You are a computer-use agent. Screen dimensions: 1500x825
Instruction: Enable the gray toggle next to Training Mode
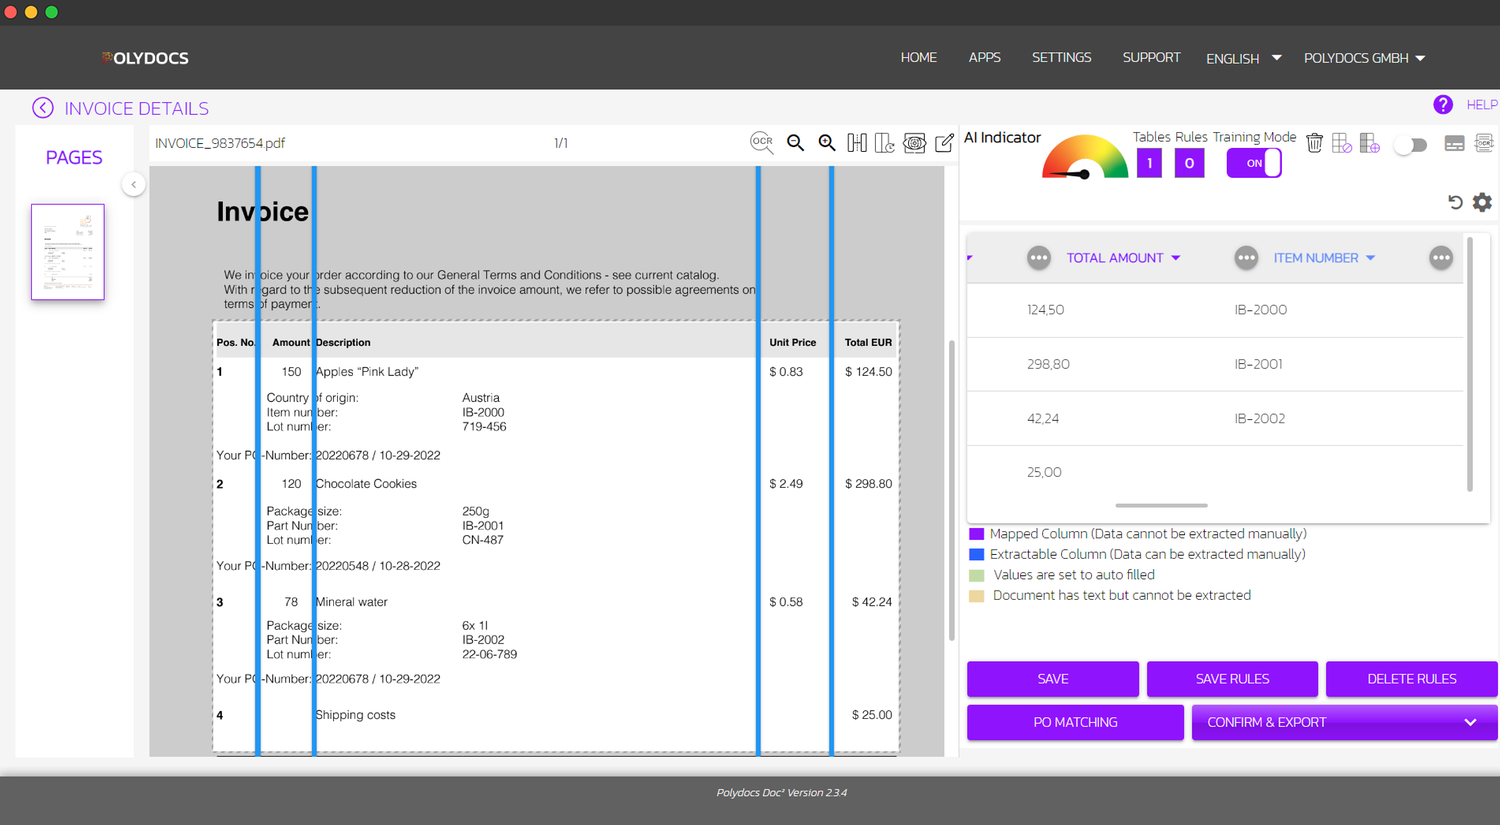(1410, 144)
